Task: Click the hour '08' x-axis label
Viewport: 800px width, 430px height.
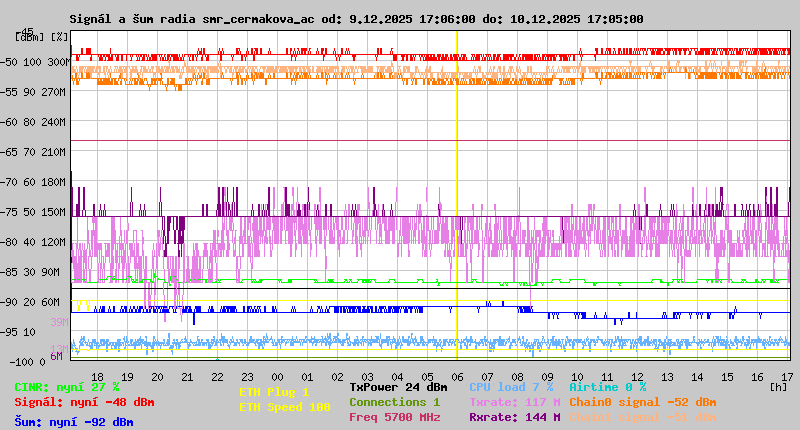Action: [x=517, y=377]
